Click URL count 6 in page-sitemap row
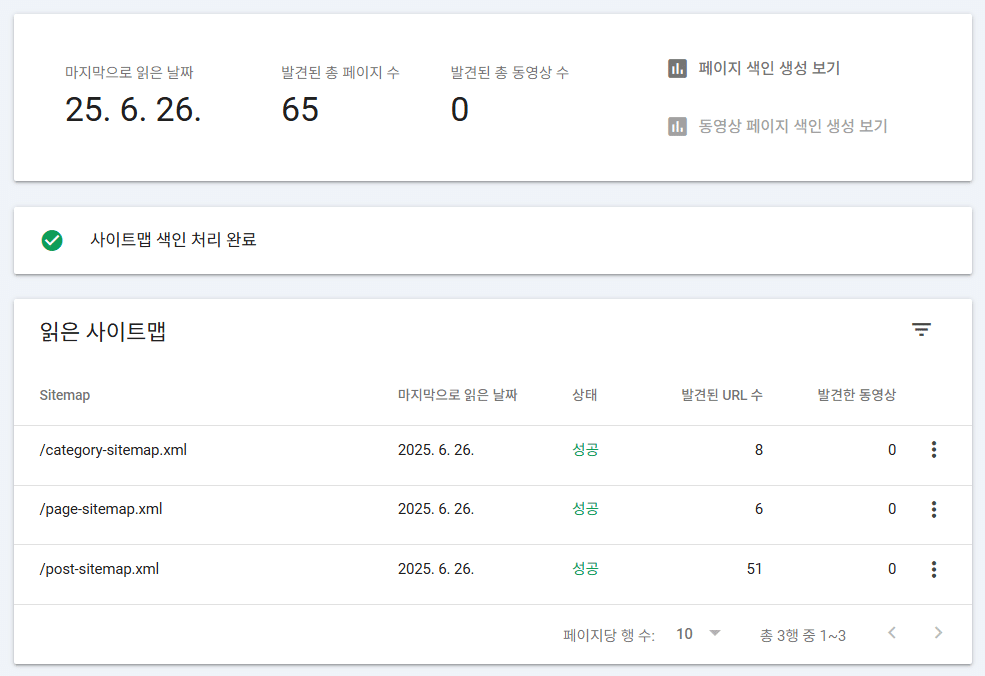The image size is (985, 676). 759,509
